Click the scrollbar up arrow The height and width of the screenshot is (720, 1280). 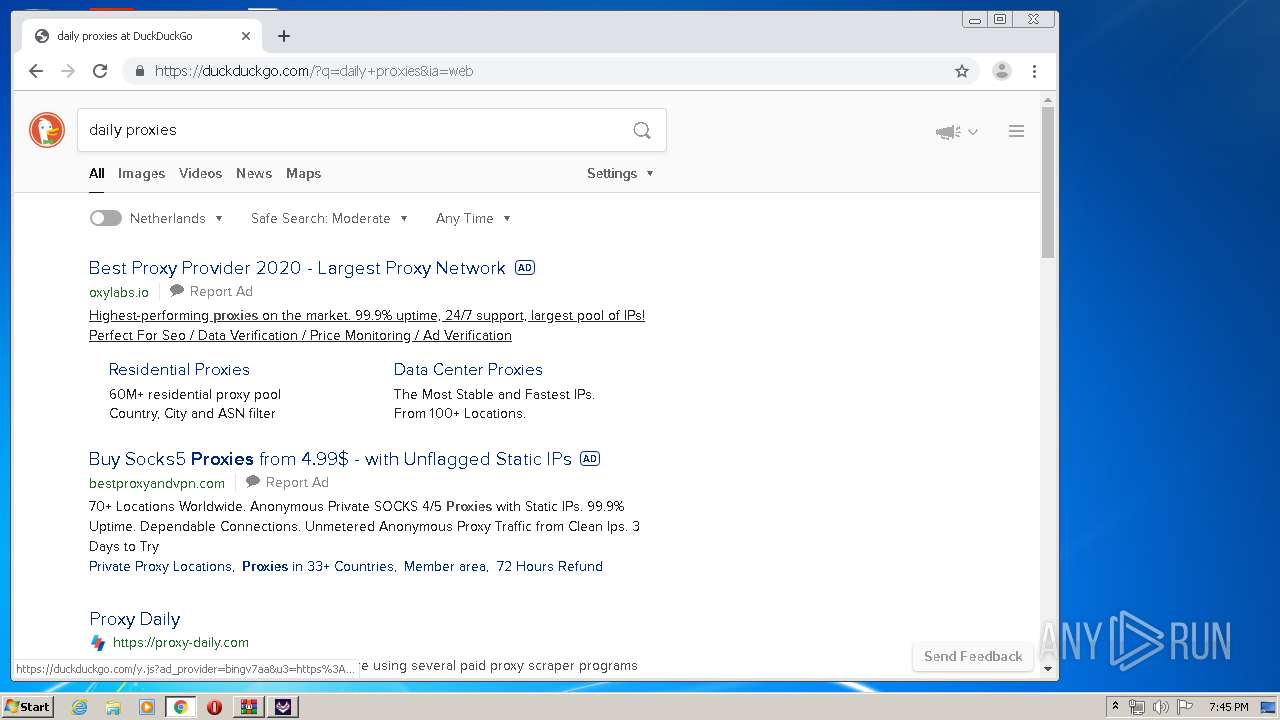pyautogui.click(x=1048, y=100)
